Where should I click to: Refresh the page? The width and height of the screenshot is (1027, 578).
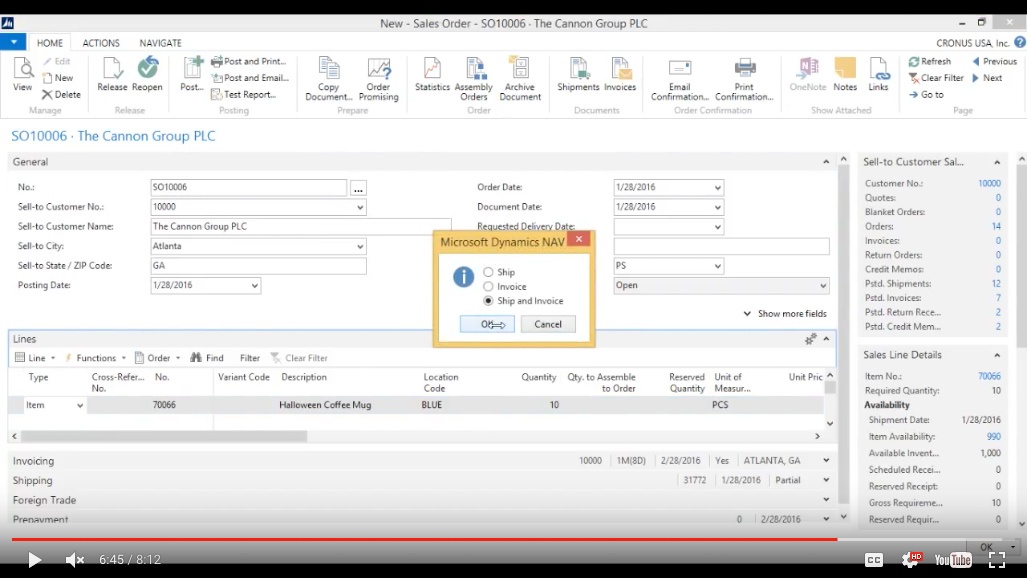(929, 61)
